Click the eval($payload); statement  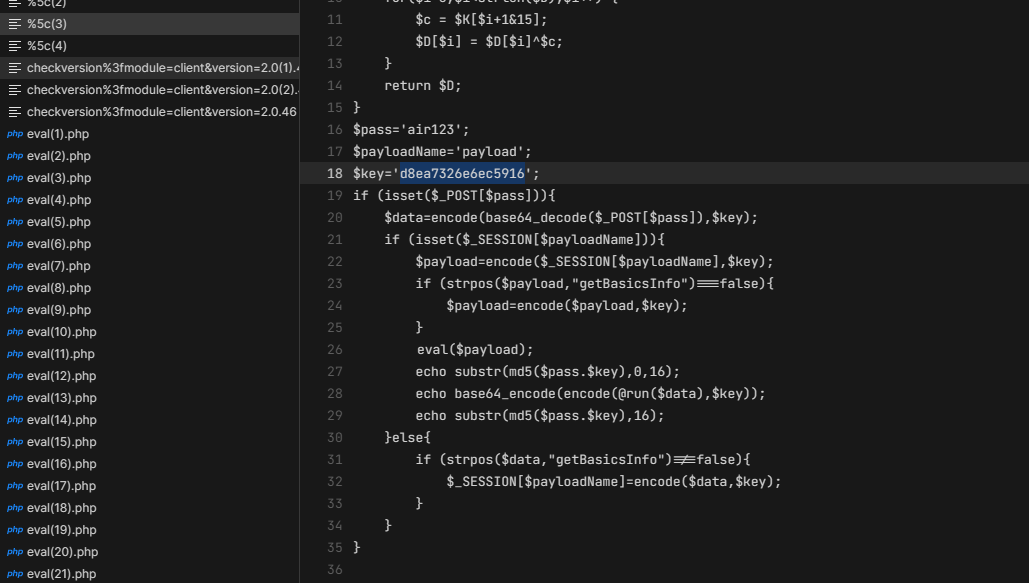tap(475, 349)
